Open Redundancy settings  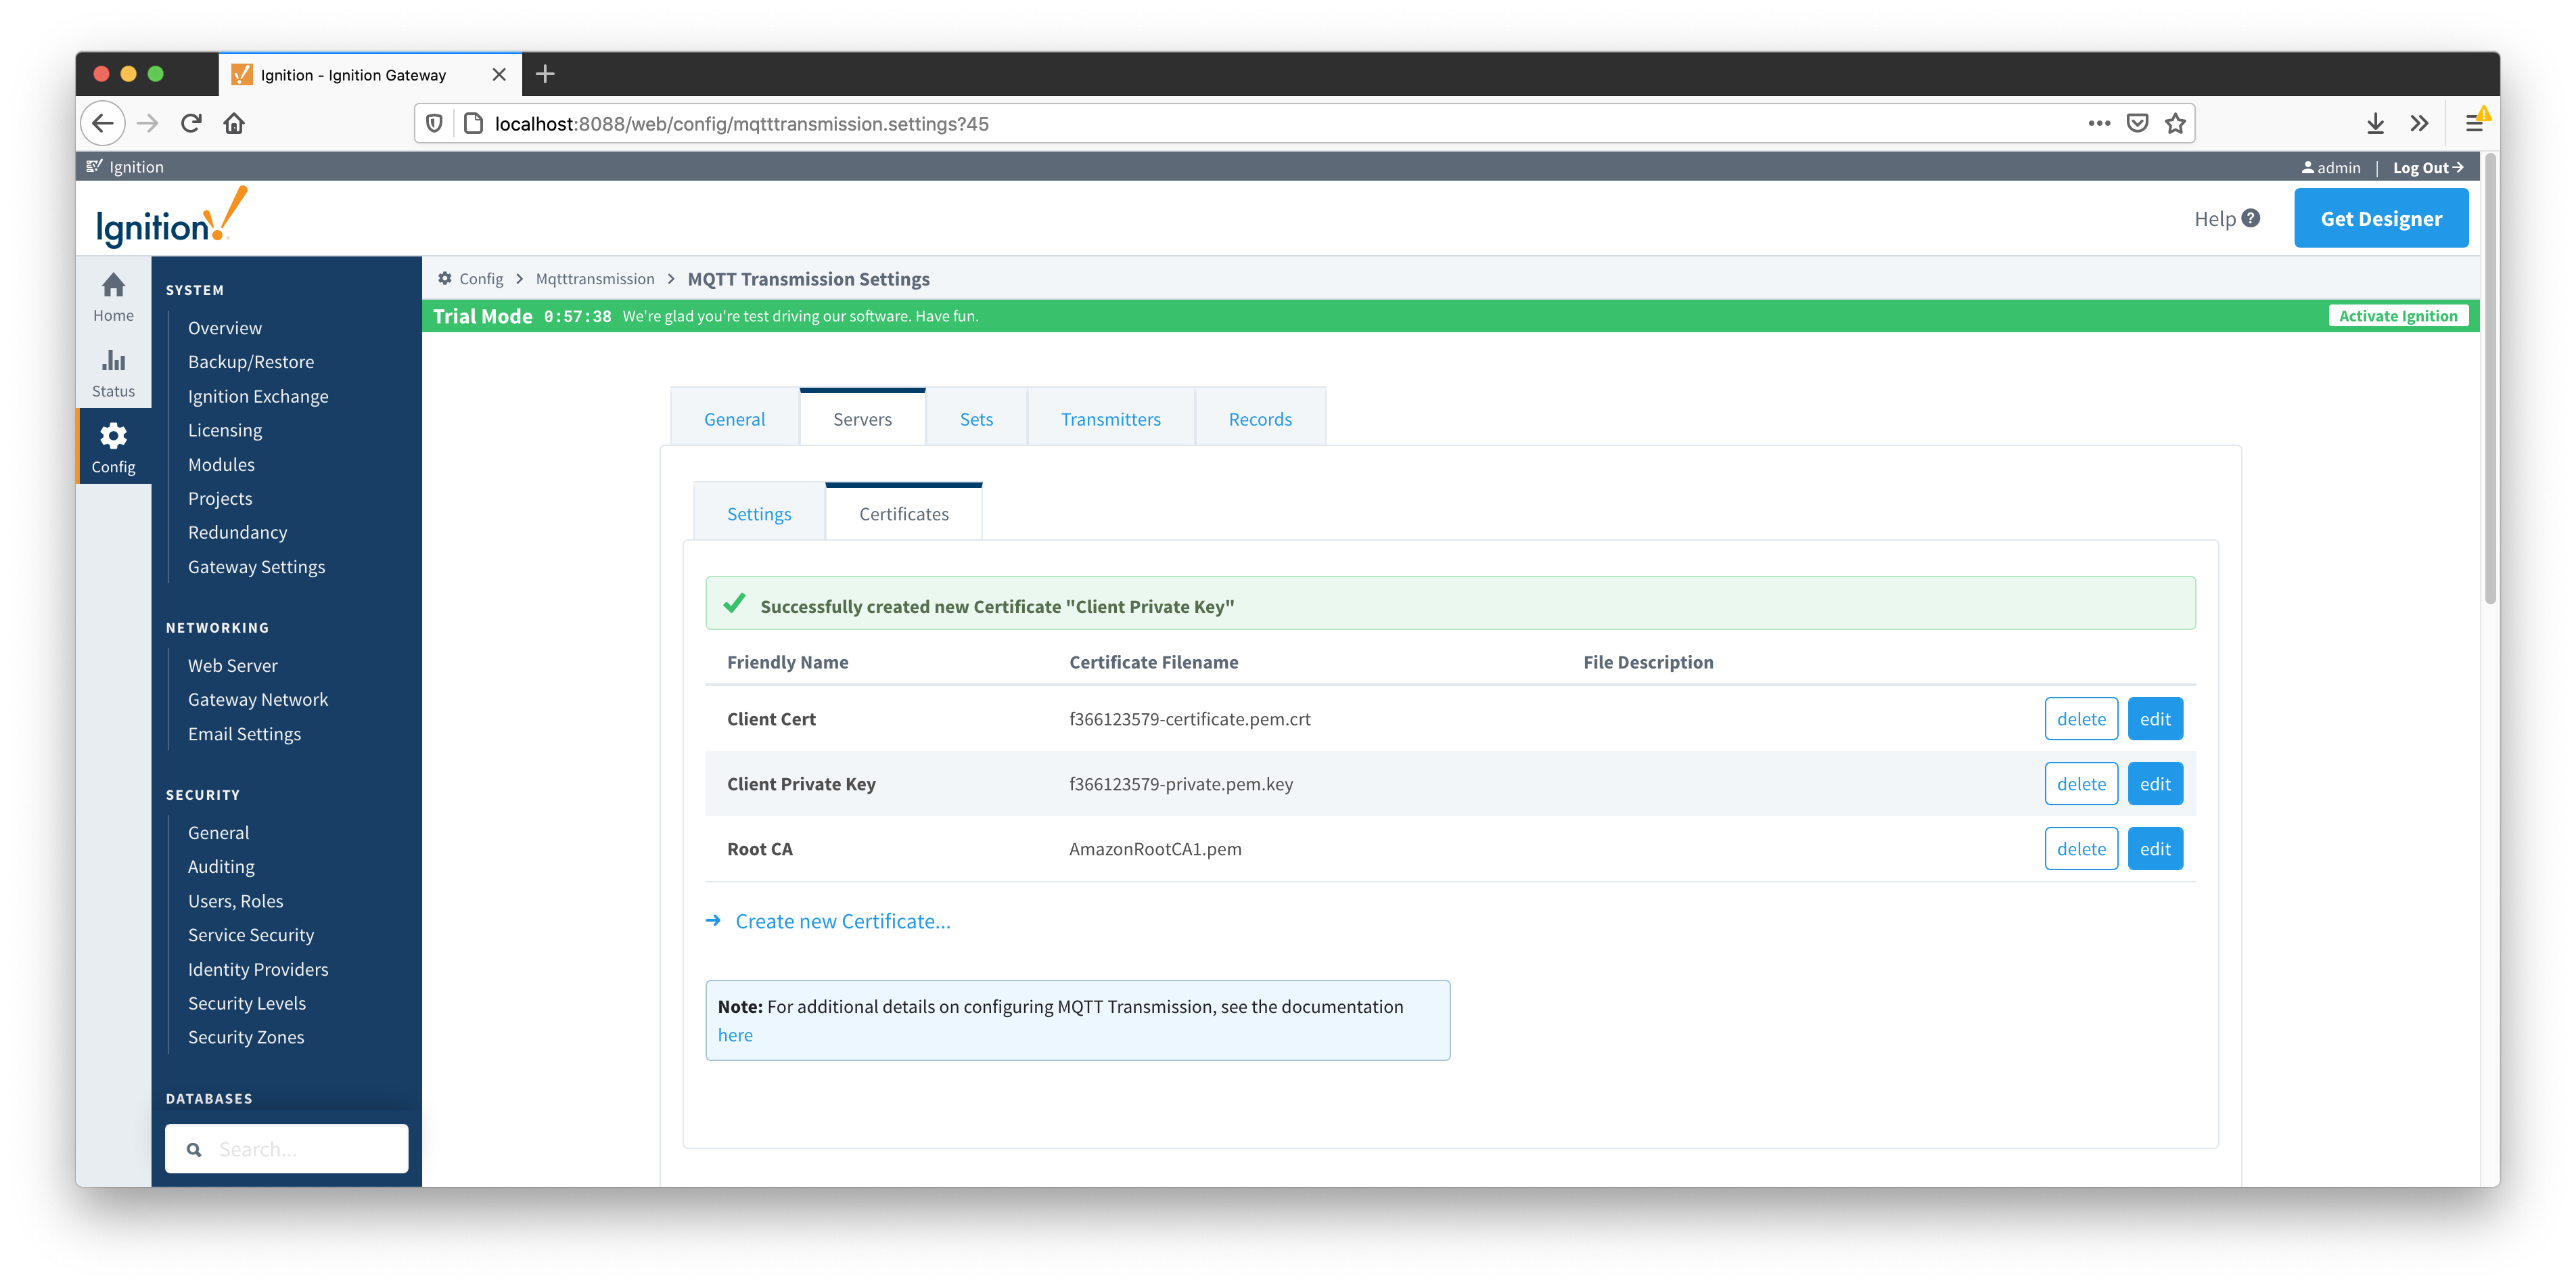pyautogui.click(x=237, y=532)
